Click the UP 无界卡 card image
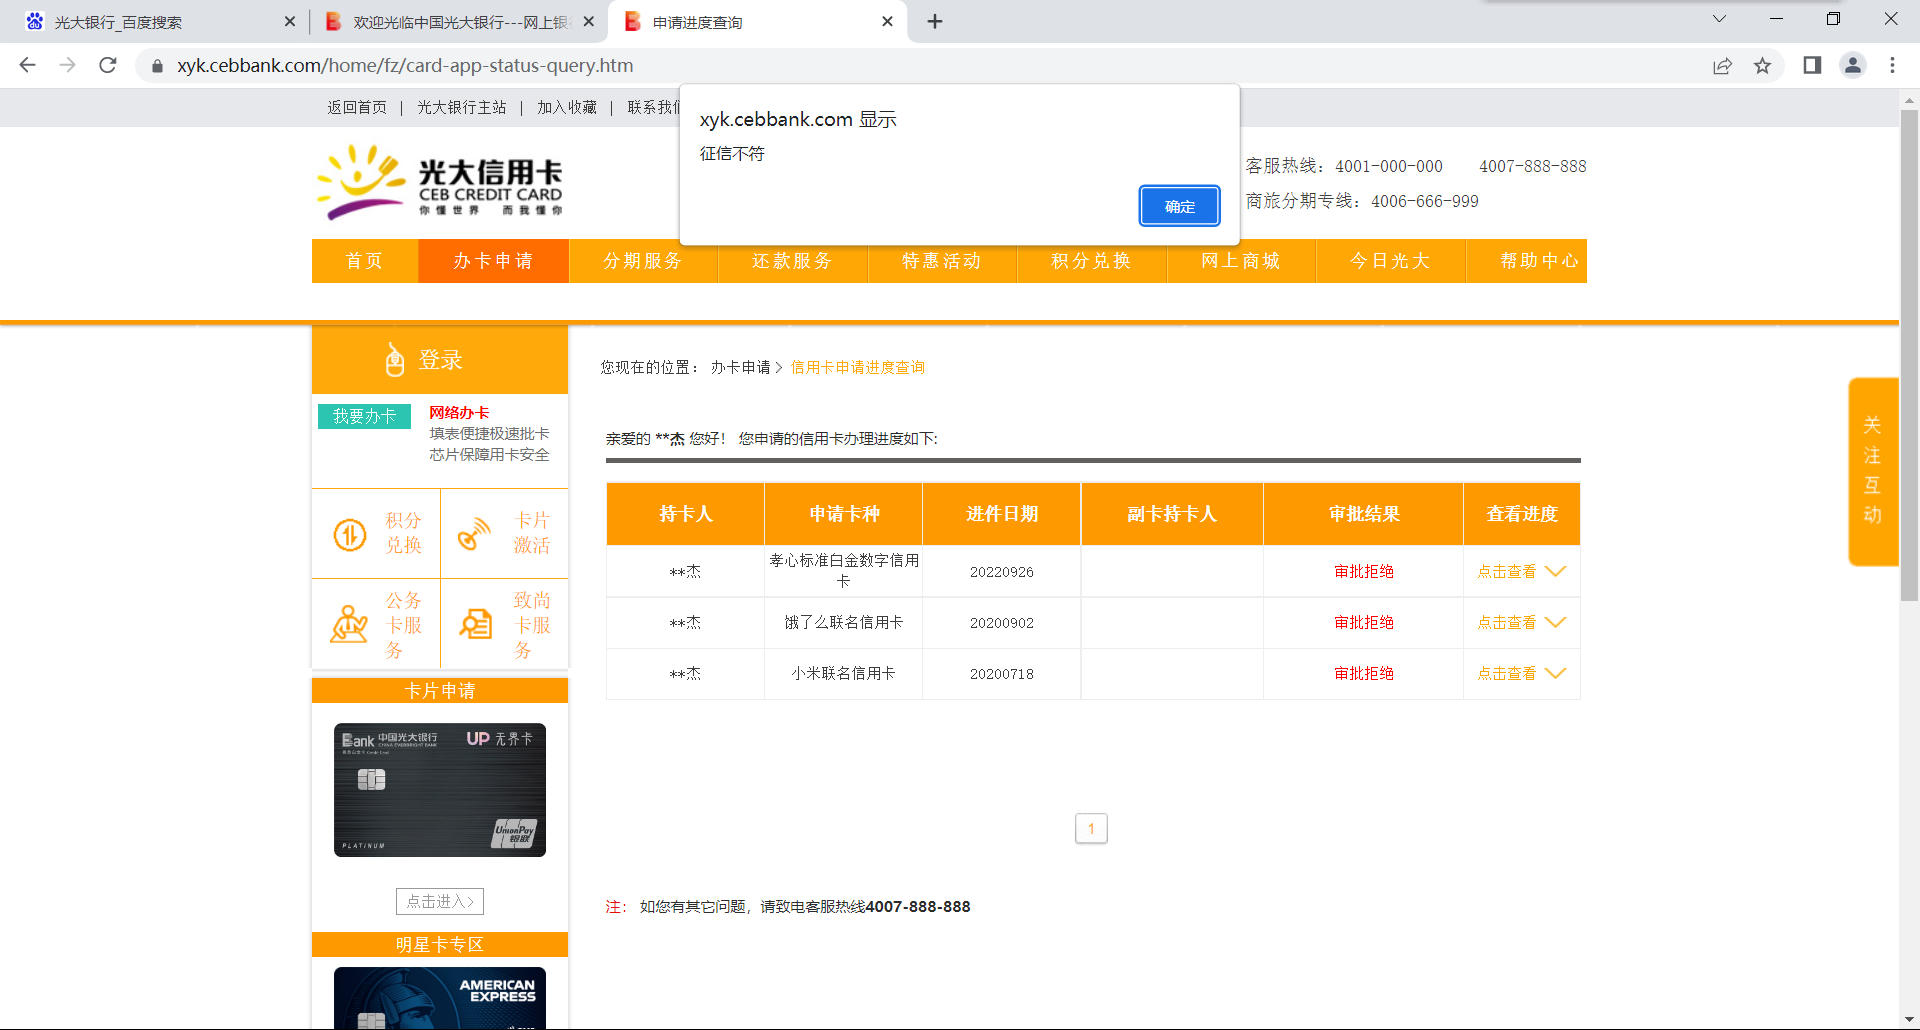This screenshot has height=1030, width=1920. (440, 790)
